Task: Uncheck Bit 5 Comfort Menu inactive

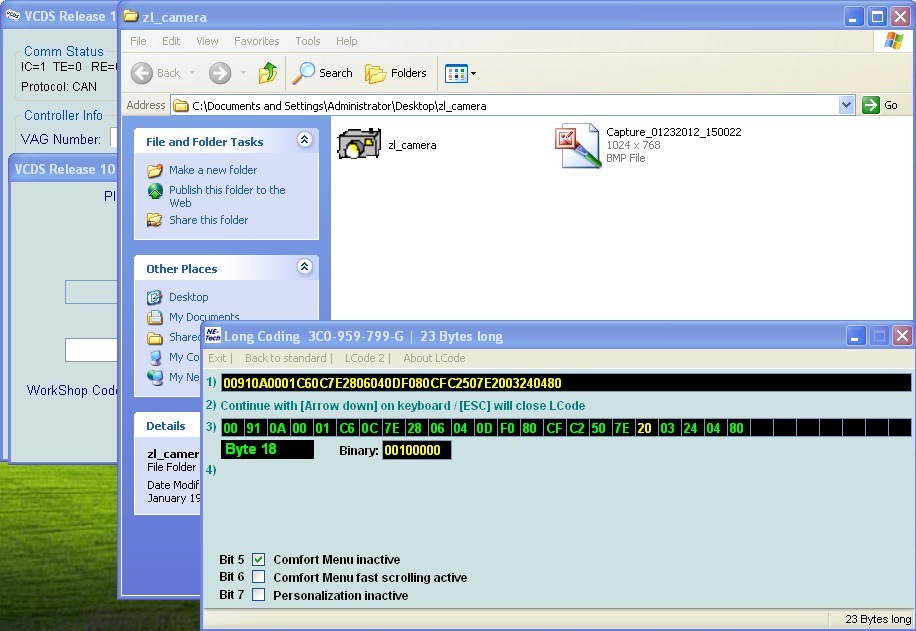Action: (x=258, y=559)
